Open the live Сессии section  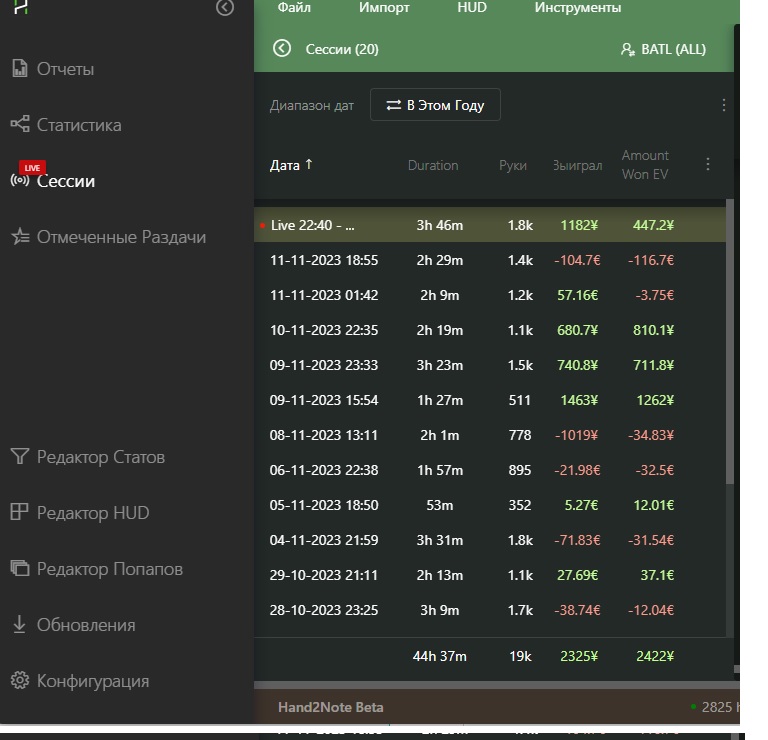(53, 181)
